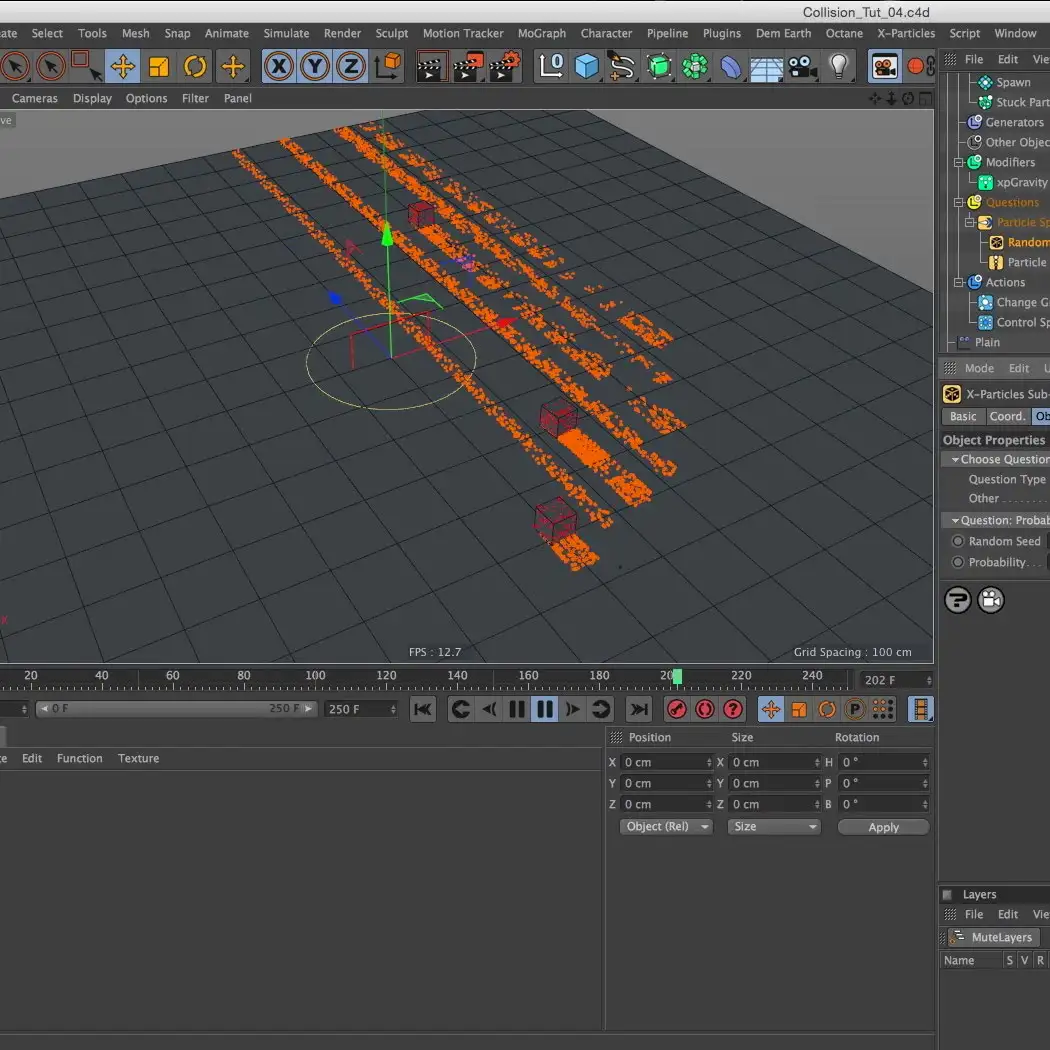Collapse the Particle Sp question node

tap(970, 222)
